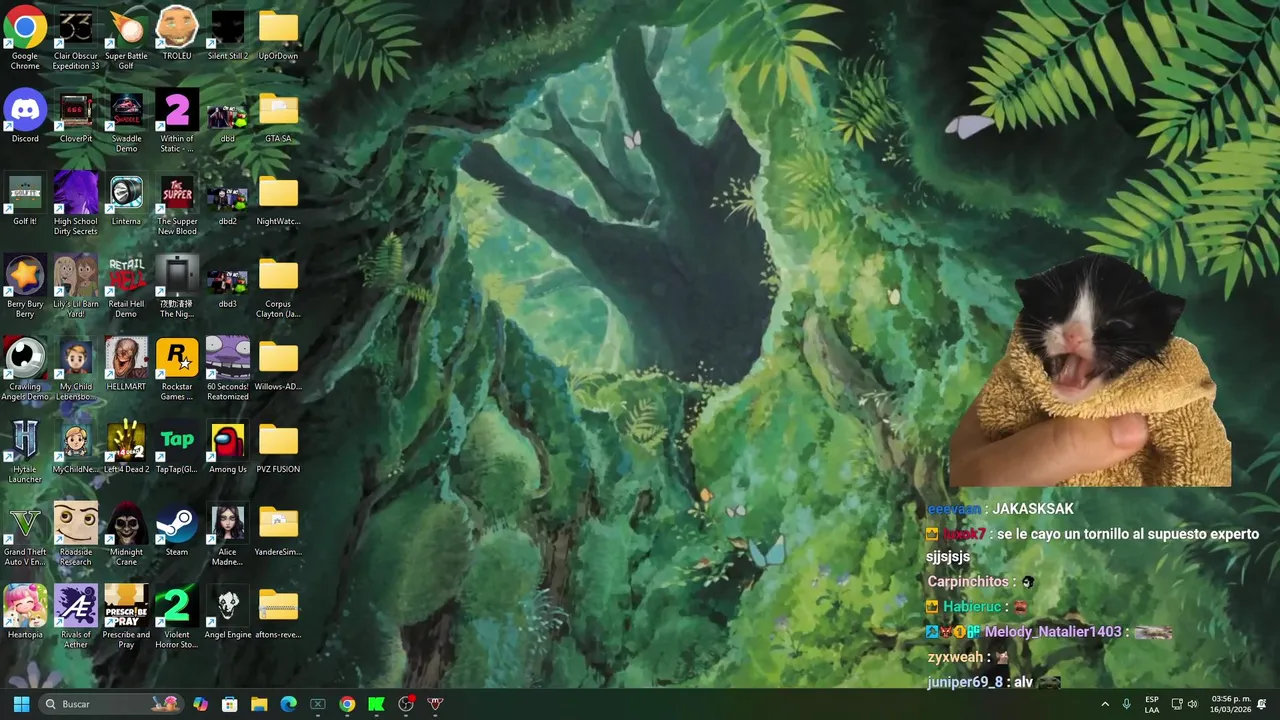The width and height of the screenshot is (1280, 720).
Task: Select the Linterna shortcut
Action: [126, 200]
